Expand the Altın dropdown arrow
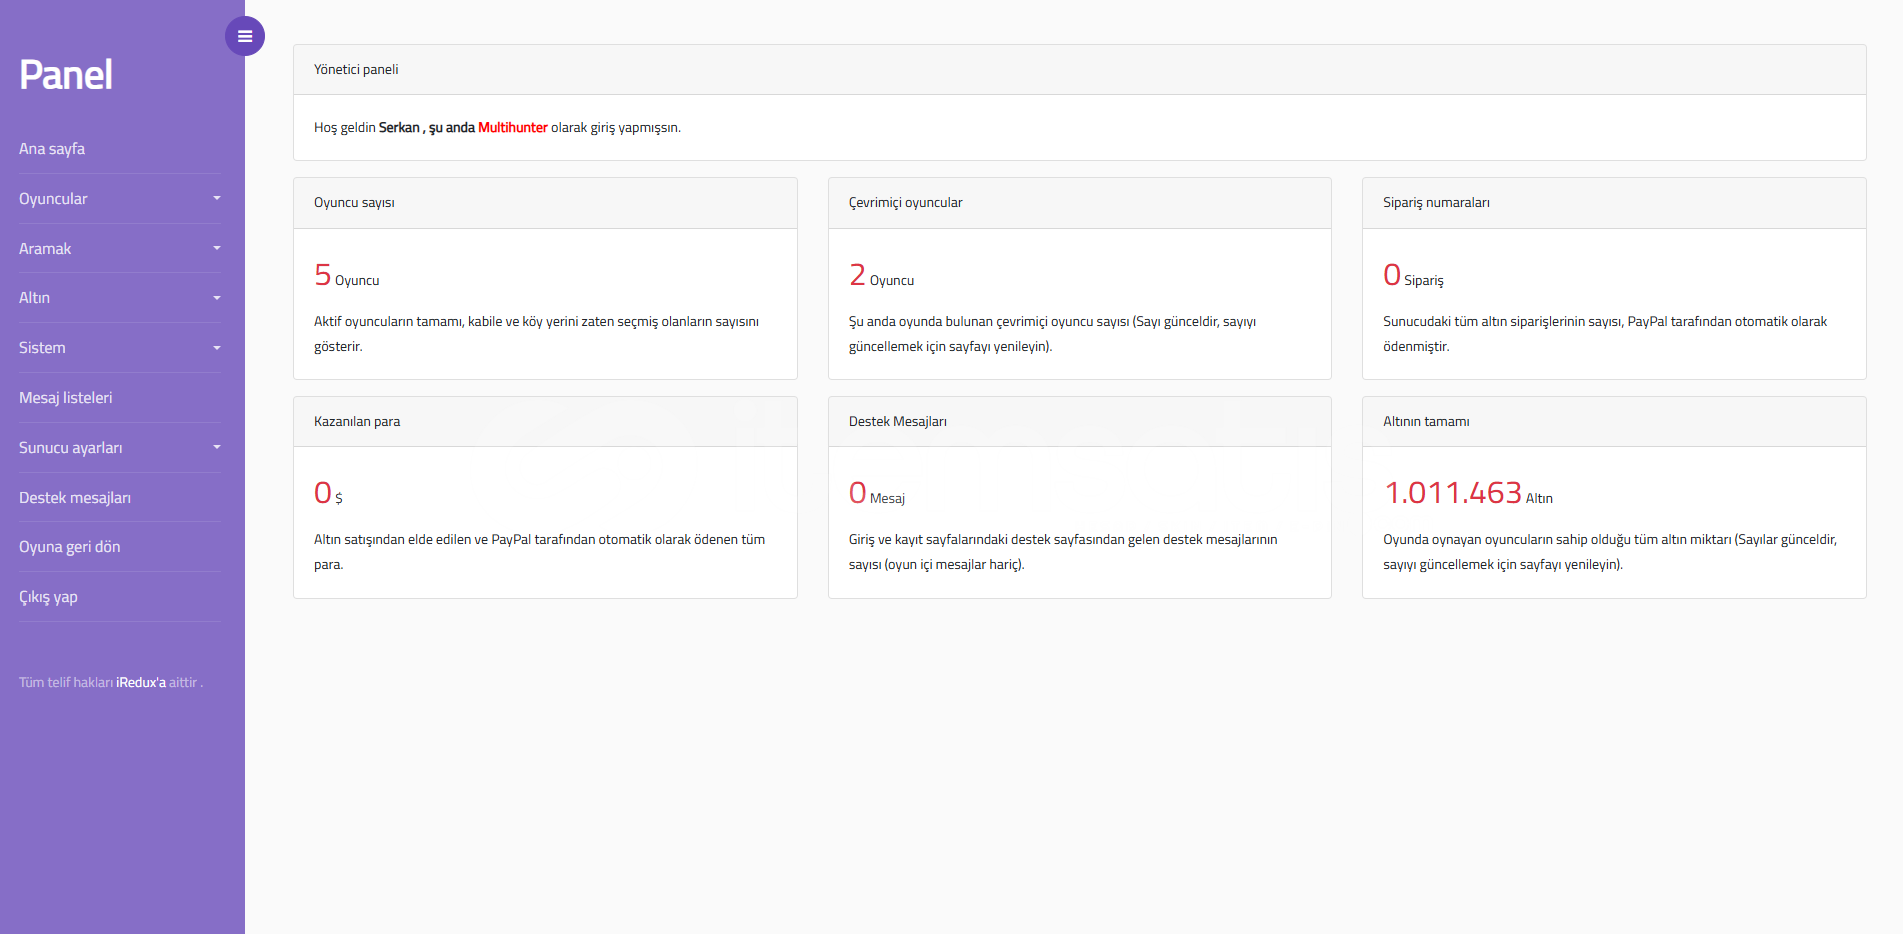This screenshot has height=934, width=1903. [x=216, y=298]
